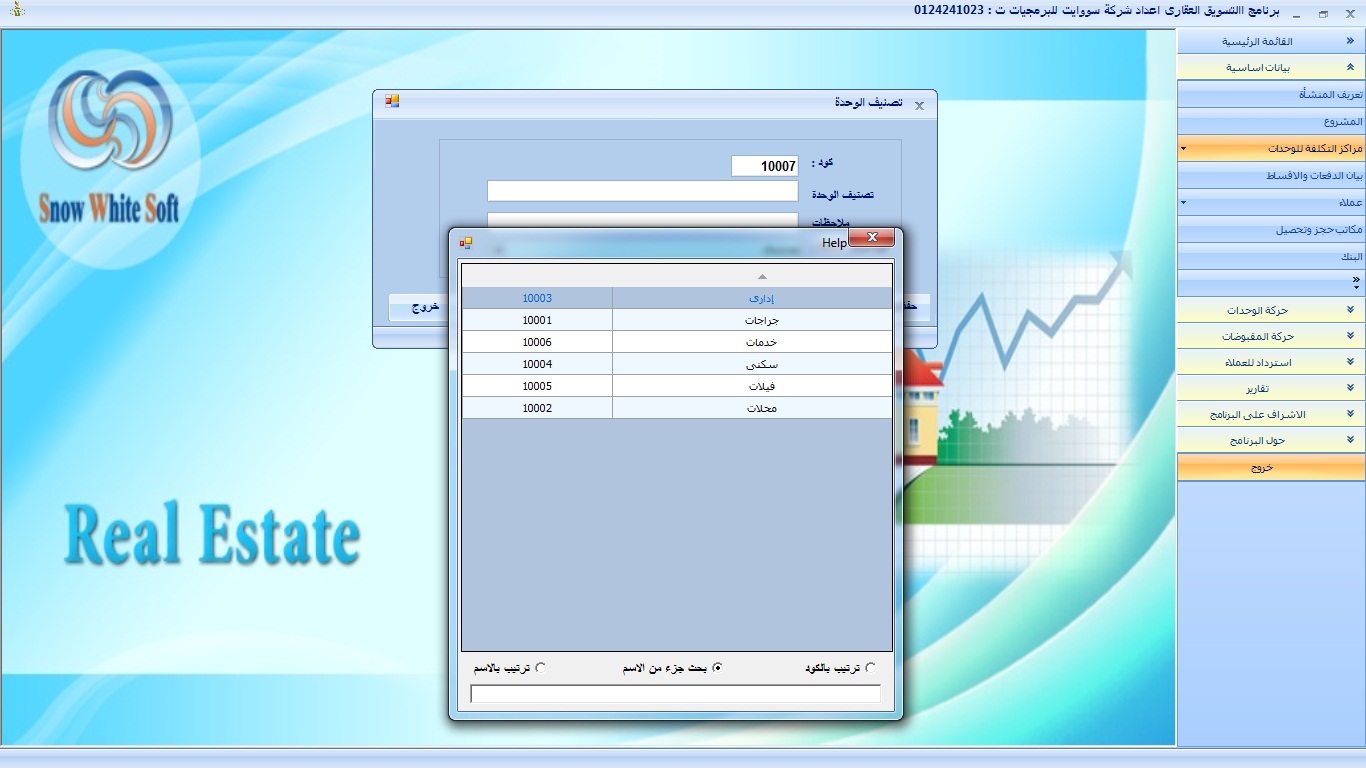Select the سكنى row in the grid
The image size is (1366, 768).
point(676,364)
